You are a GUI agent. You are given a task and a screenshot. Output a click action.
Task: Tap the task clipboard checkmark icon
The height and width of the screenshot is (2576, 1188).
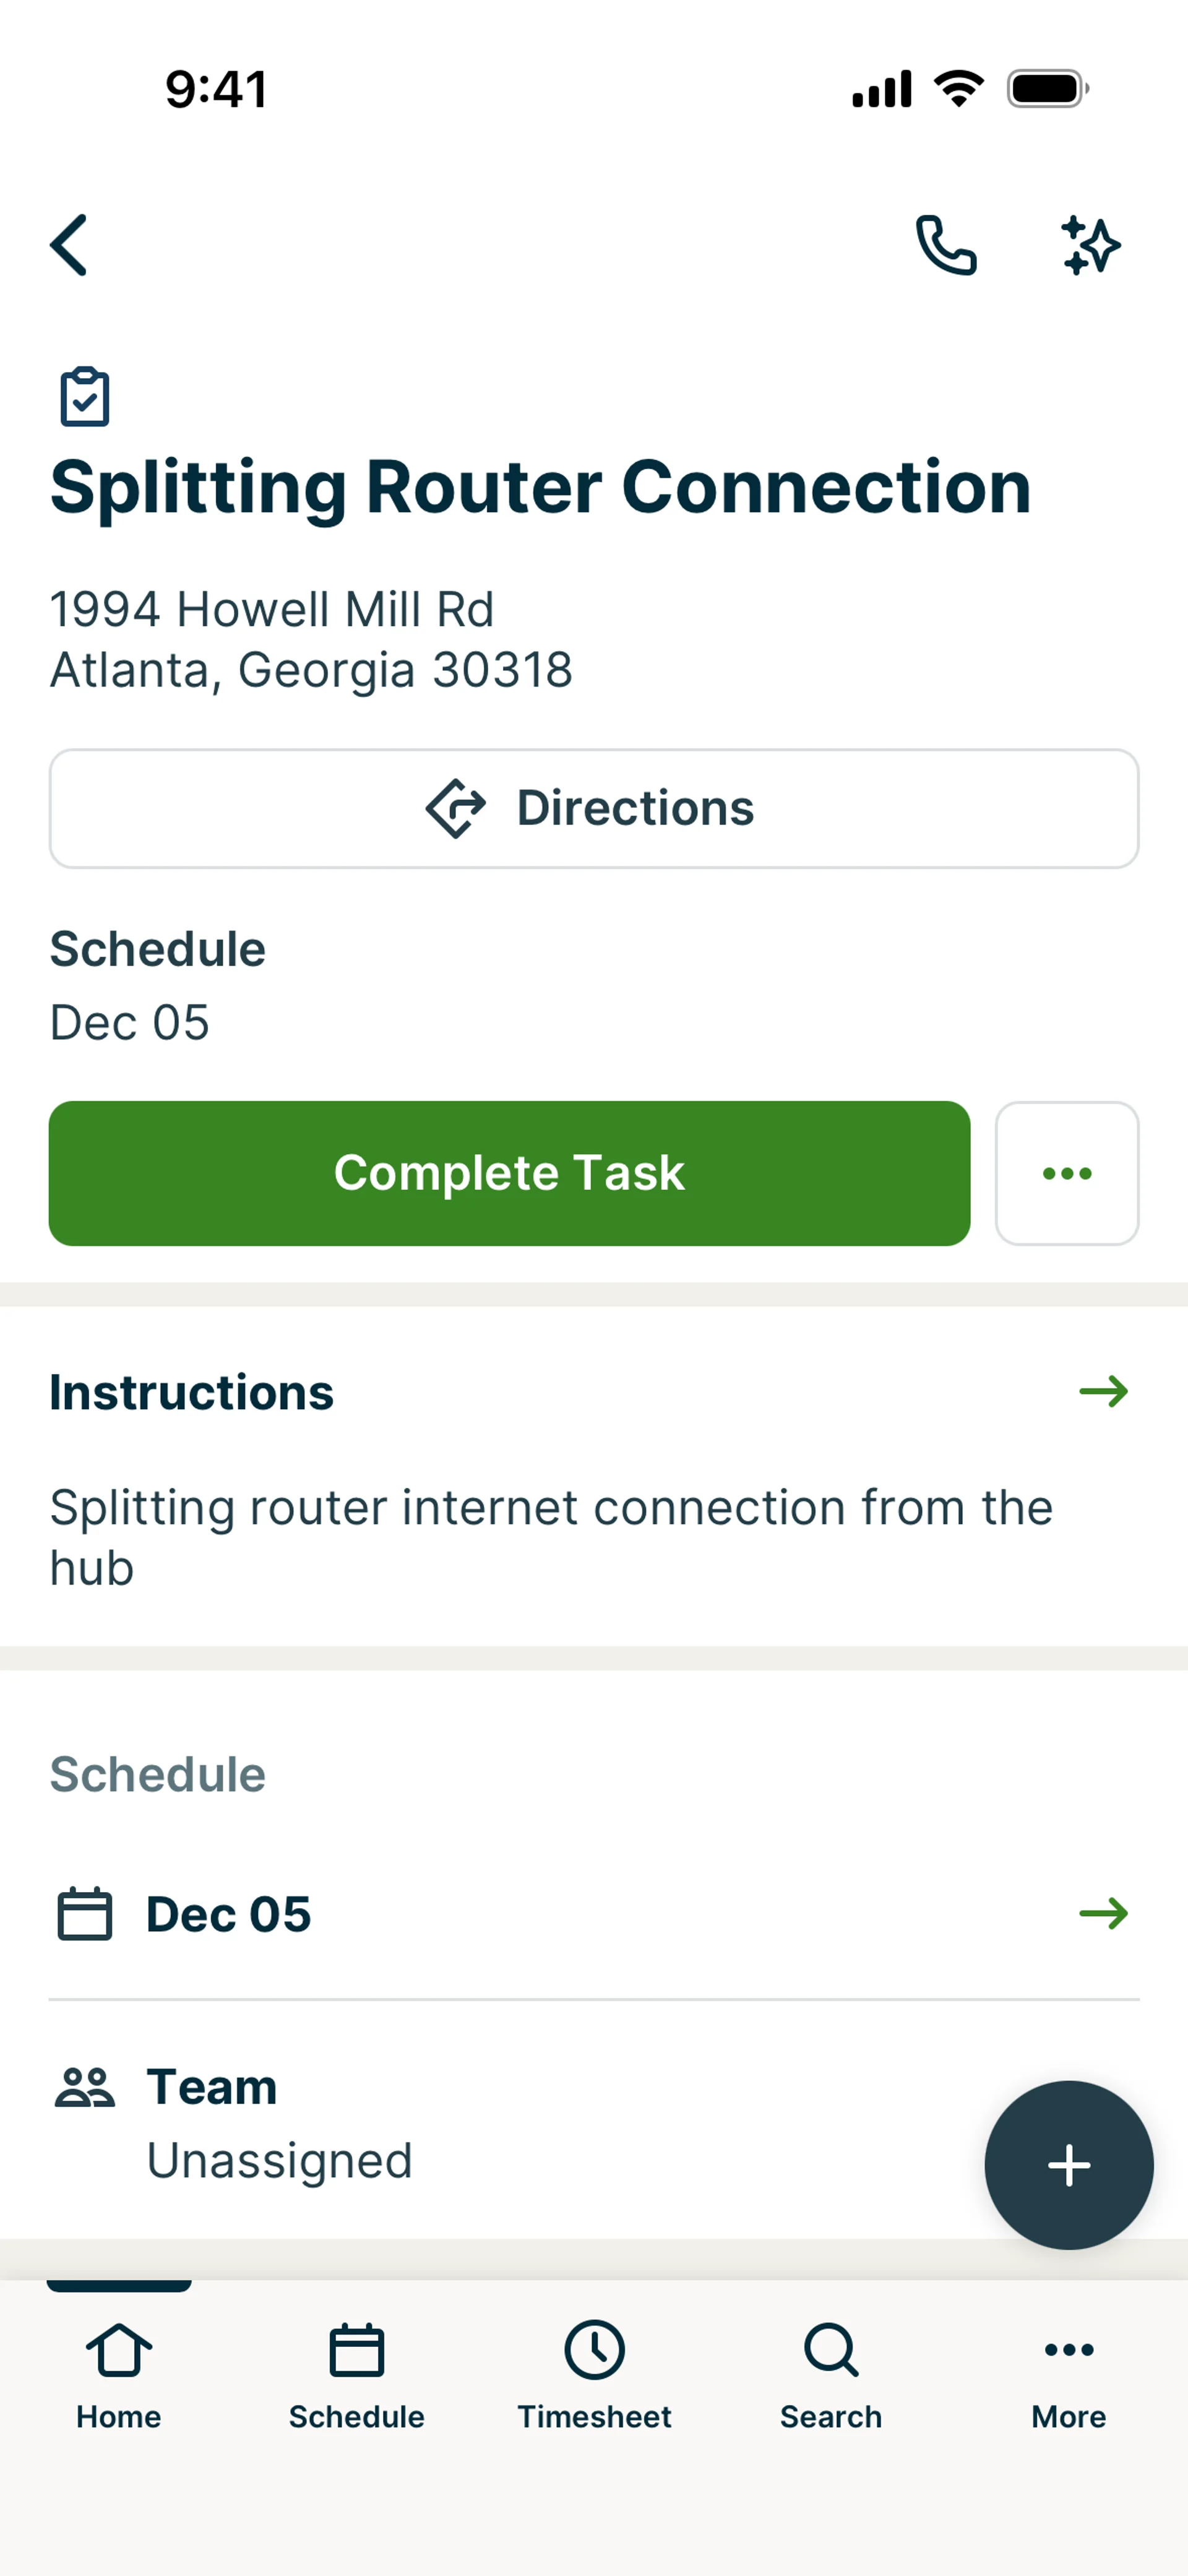(85, 398)
